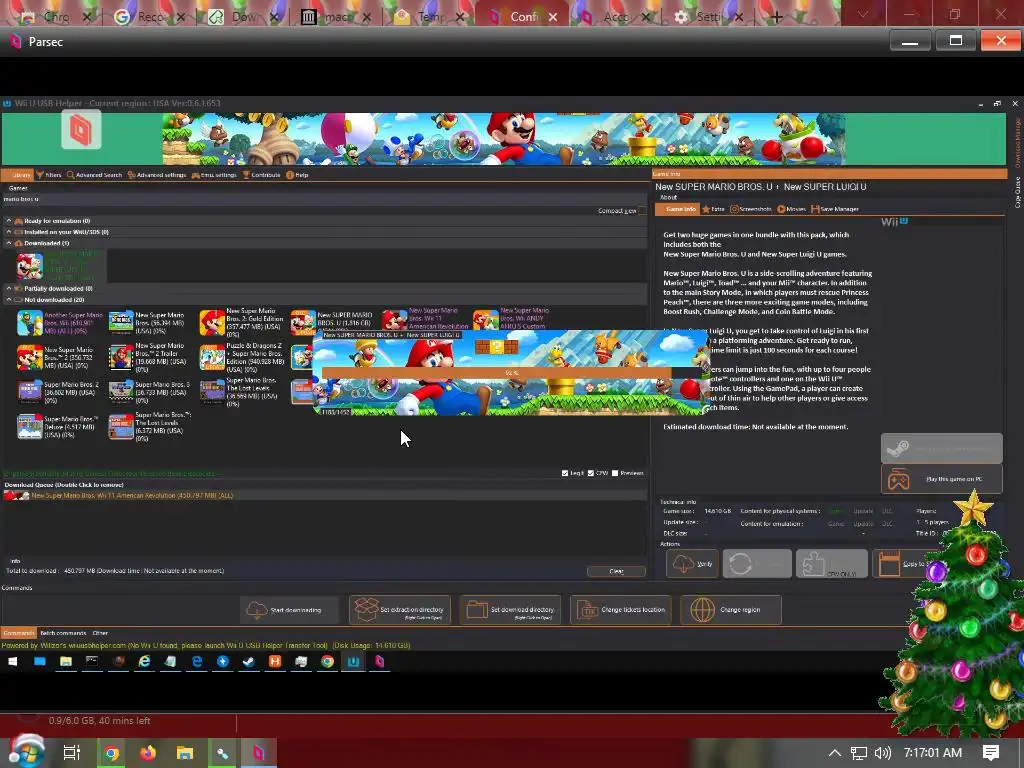Click Play this game on PC
1024x768 pixels.
[942, 479]
